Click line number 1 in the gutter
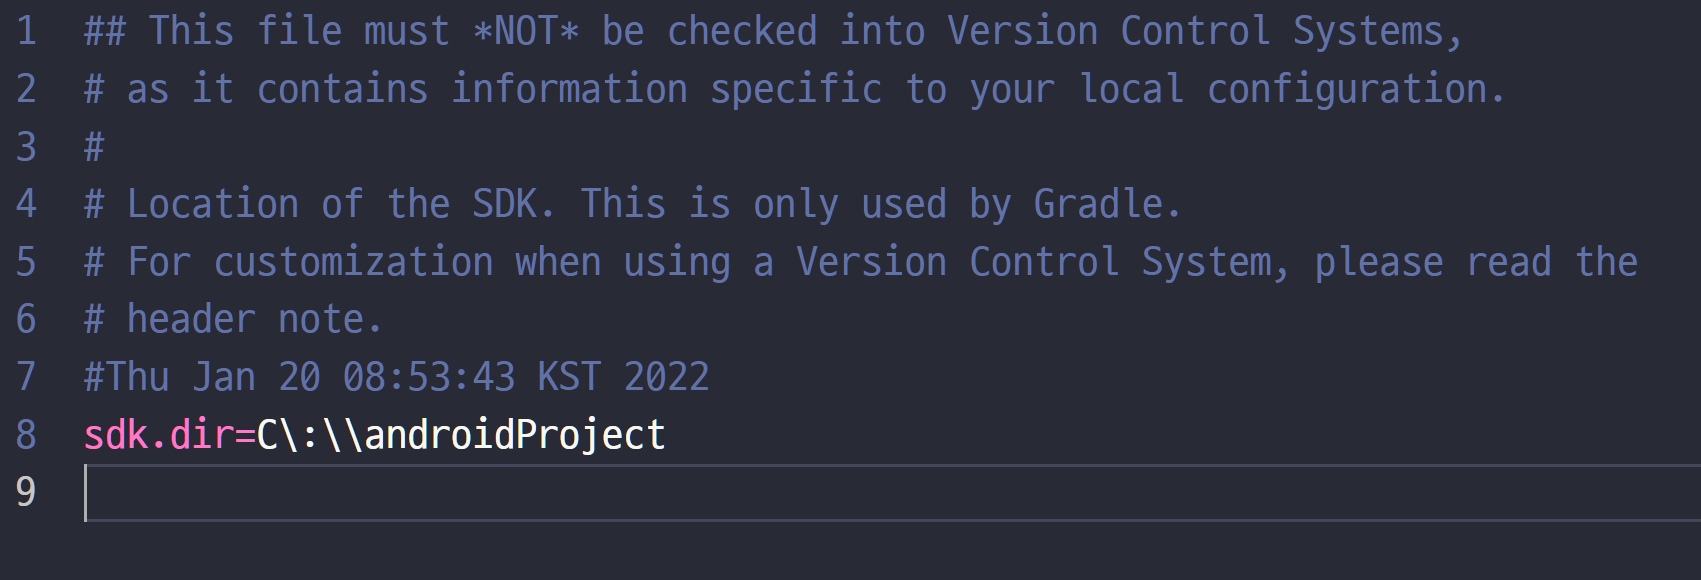Screen dimensions: 1701x580 (27, 32)
